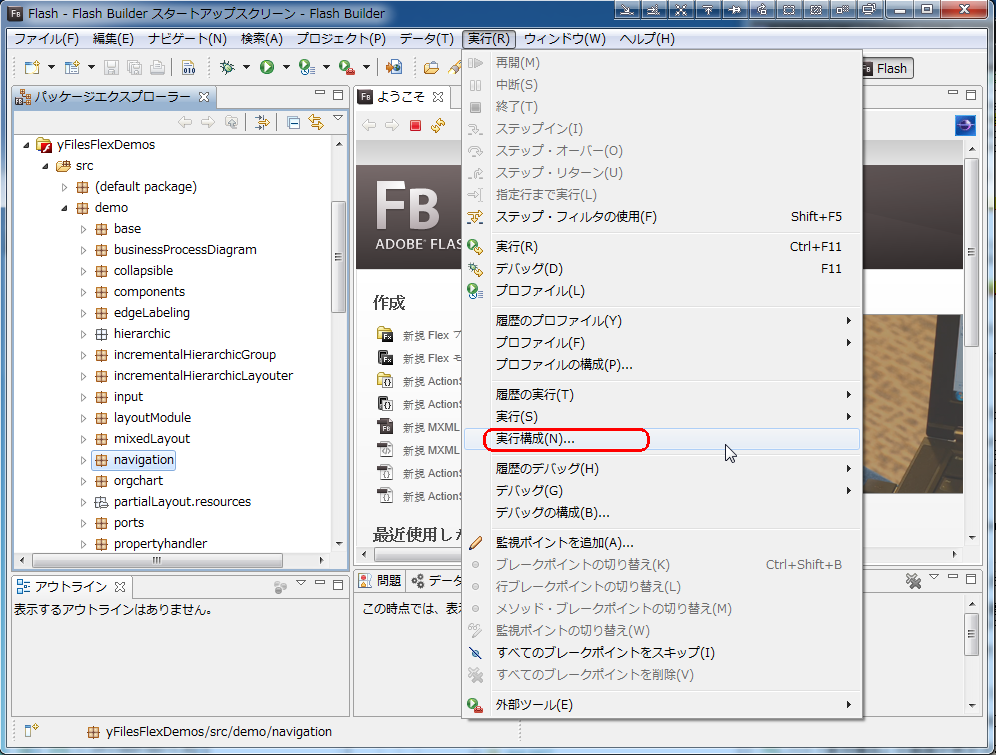Image resolution: width=996 pixels, height=755 pixels.
Task: Click the Profile toolbar icon
Action: point(307,67)
